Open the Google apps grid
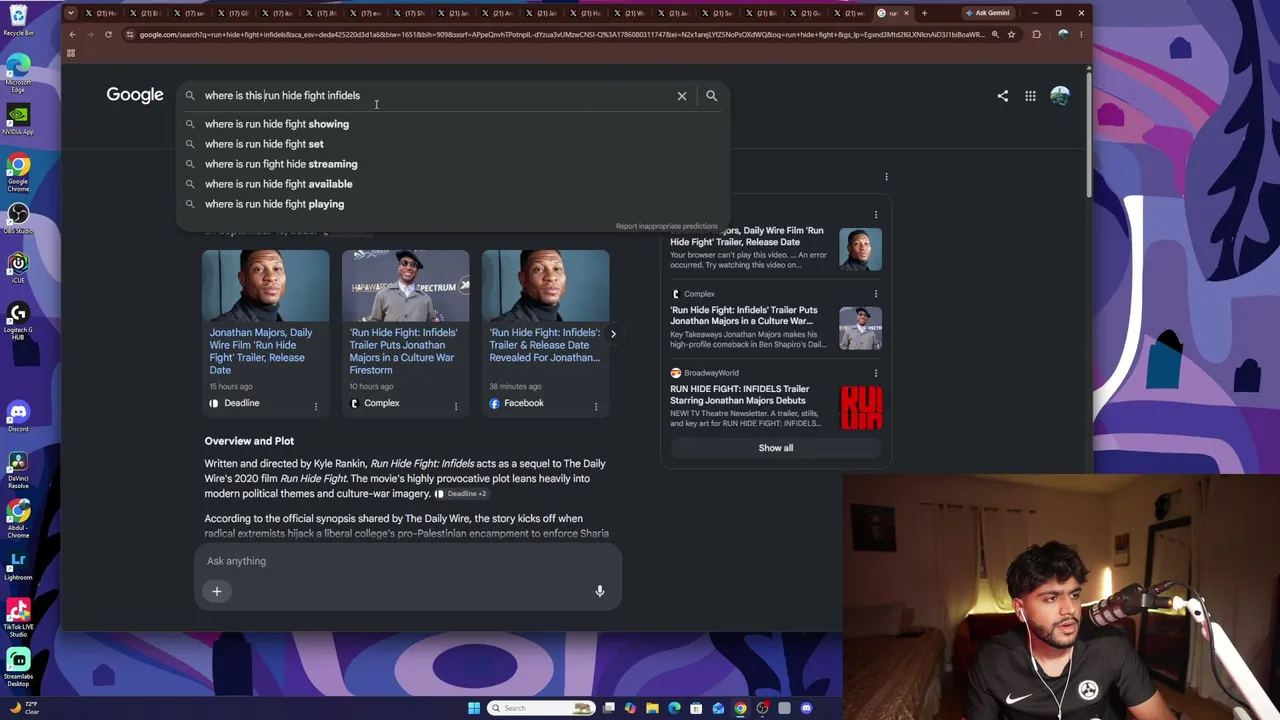The height and width of the screenshot is (720, 1280). tap(1030, 96)
